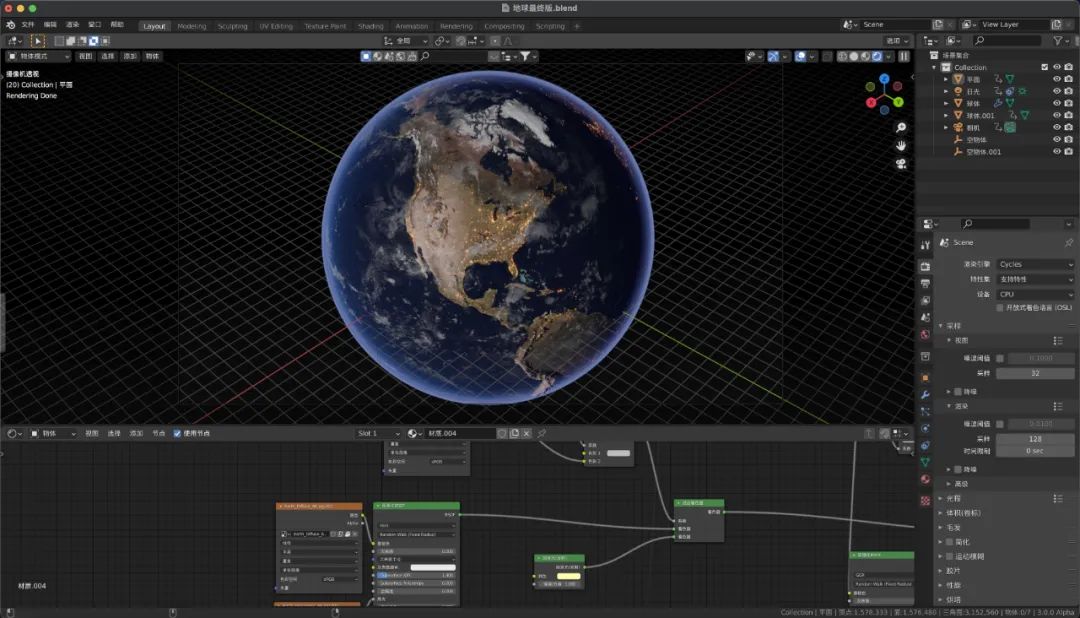
Task: Click the 视图 button in viewport header
Action: tap(85, 57)
